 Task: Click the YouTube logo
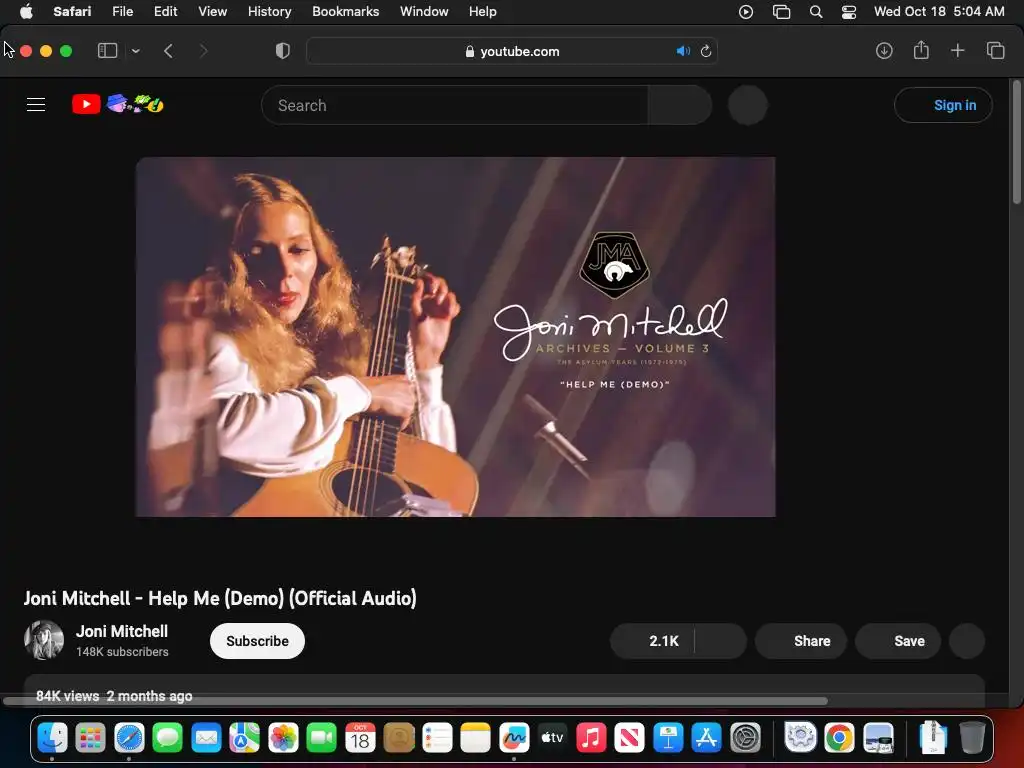pyautogui.click(x=118, y=104)
